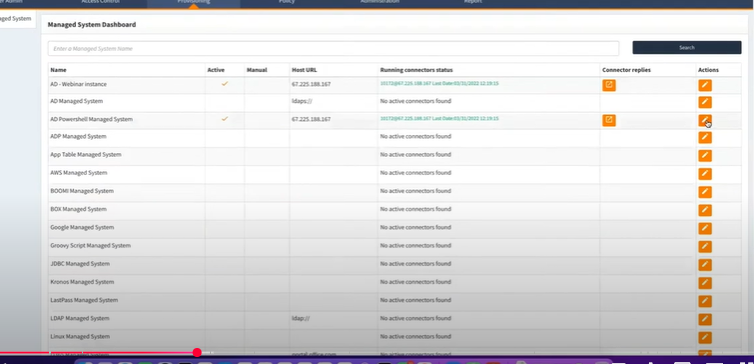Image resolution: width=754 pixels, height=364 pixels.
Task: Edit the AD - Webinar instance system
Action: (705, 85)
